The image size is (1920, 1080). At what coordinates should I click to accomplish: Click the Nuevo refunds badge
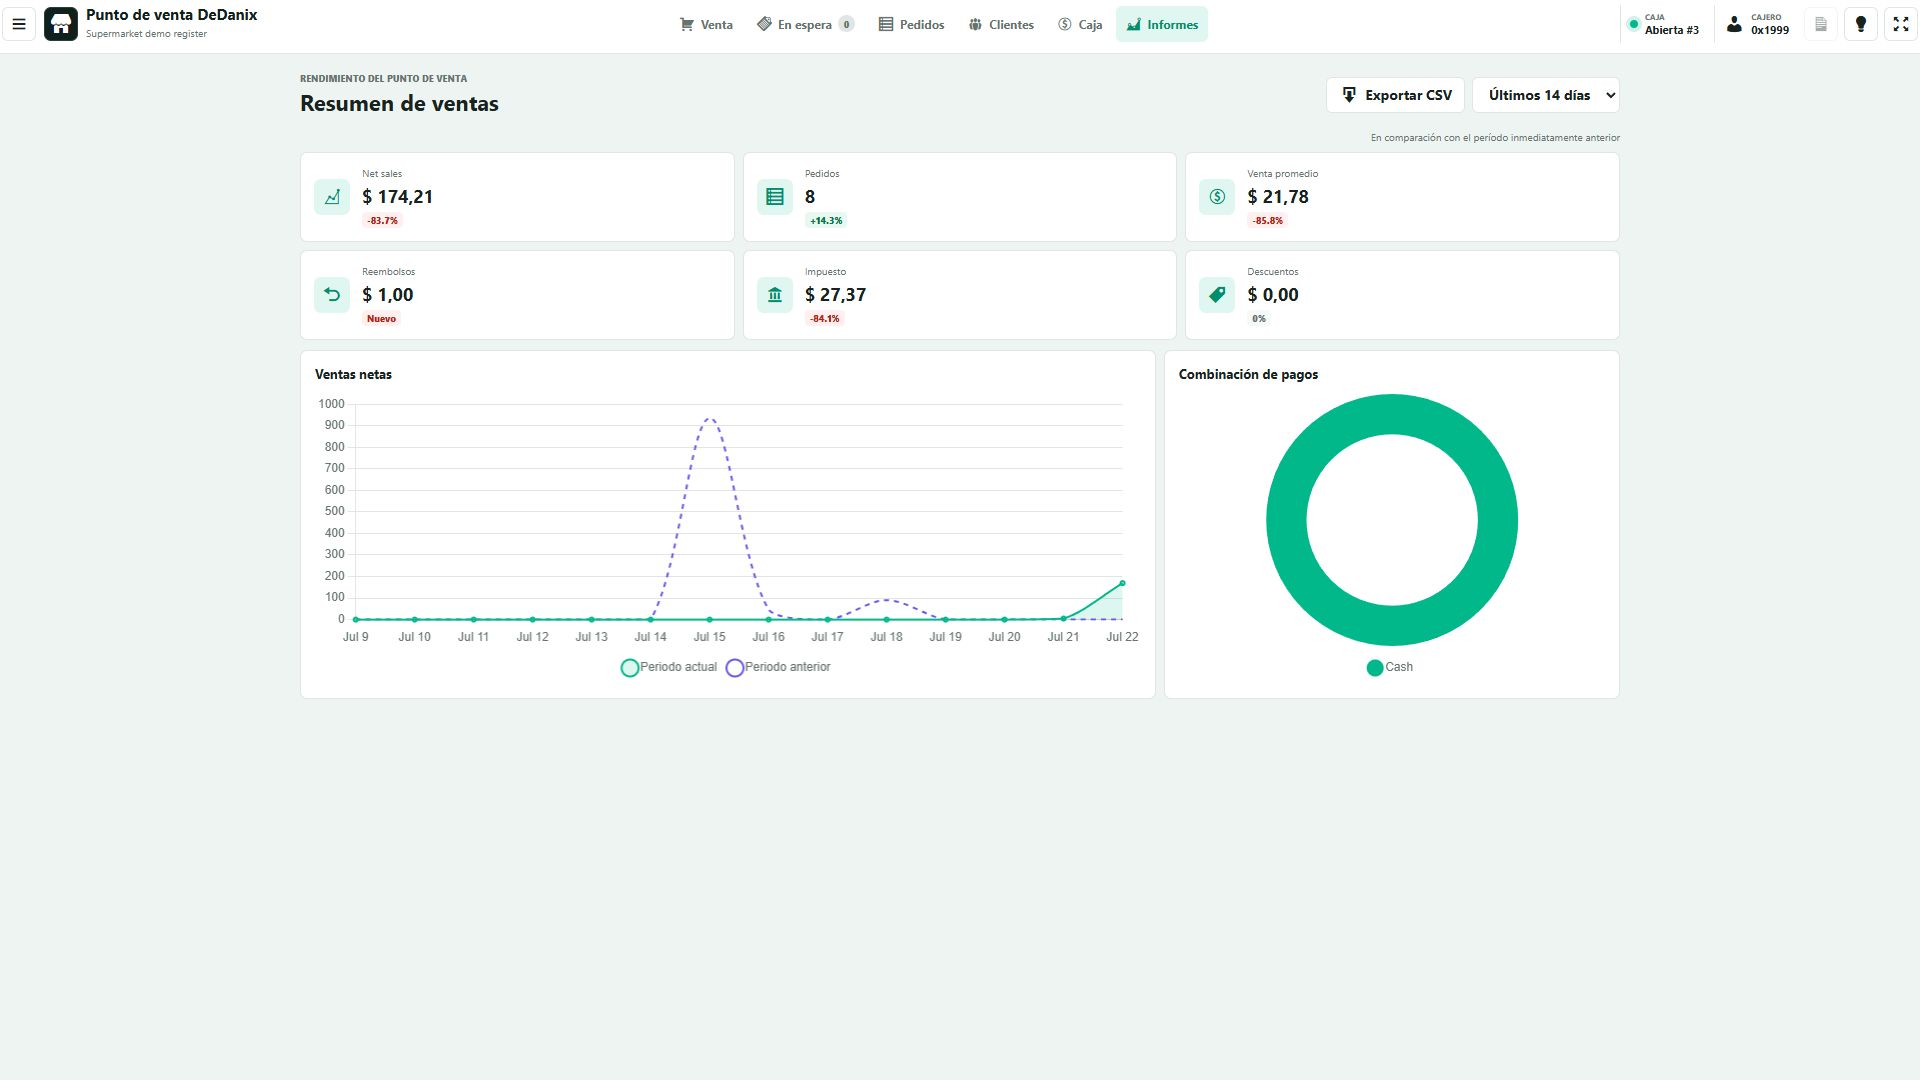(x=381, y=319)
